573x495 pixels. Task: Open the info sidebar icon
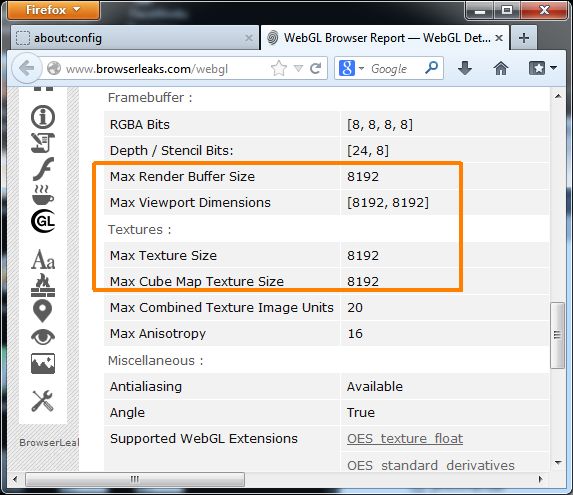click(43, 117)
